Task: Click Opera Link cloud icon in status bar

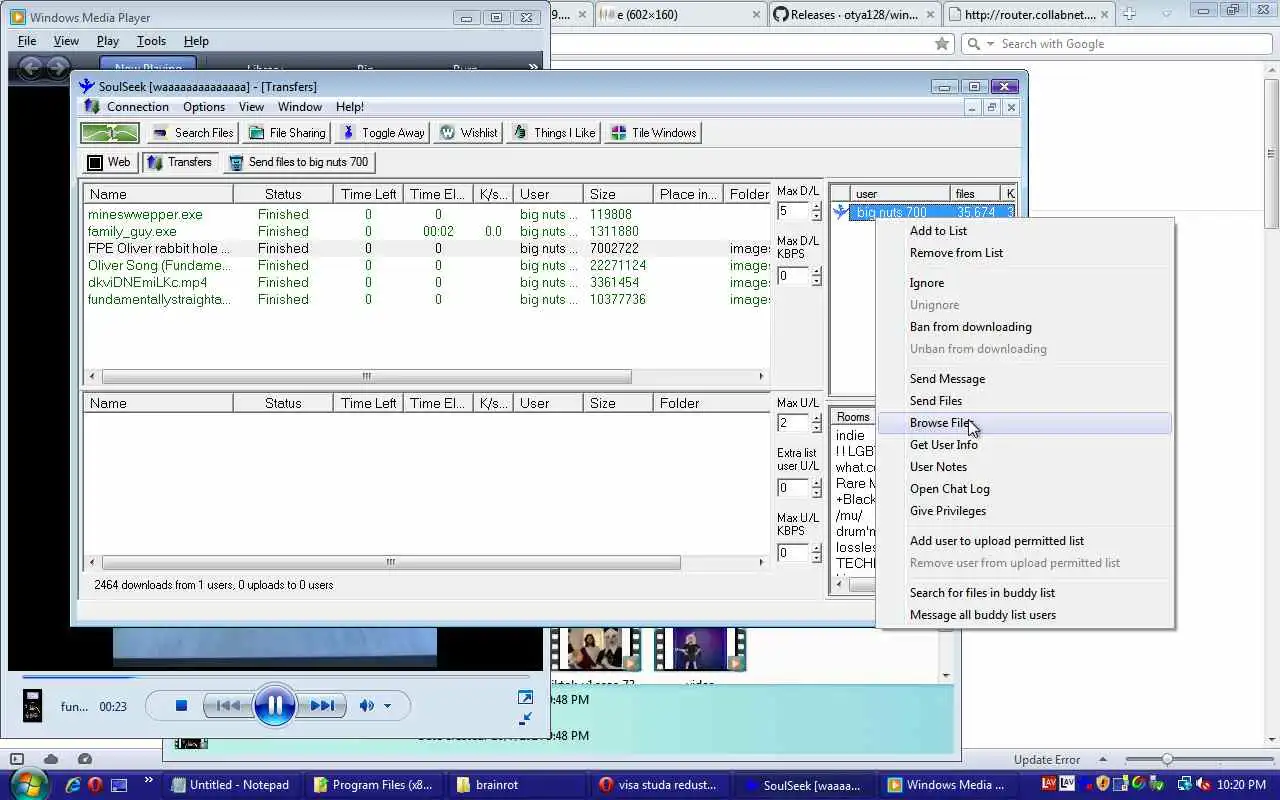Action: [51, 760]
